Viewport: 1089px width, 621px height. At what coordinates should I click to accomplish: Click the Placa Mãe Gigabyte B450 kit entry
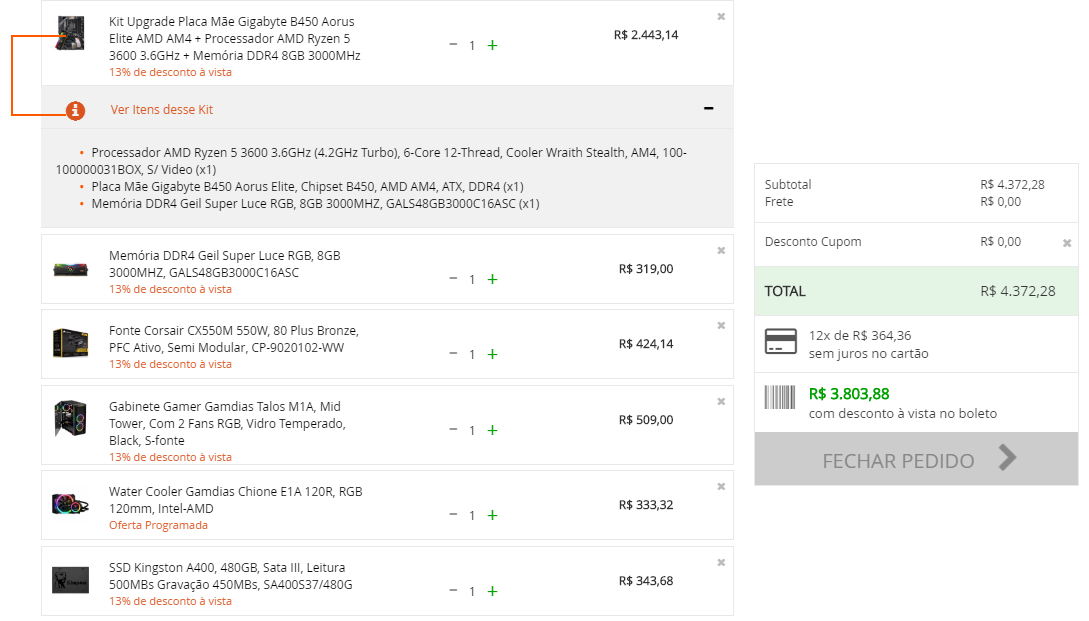pos(308,187)
